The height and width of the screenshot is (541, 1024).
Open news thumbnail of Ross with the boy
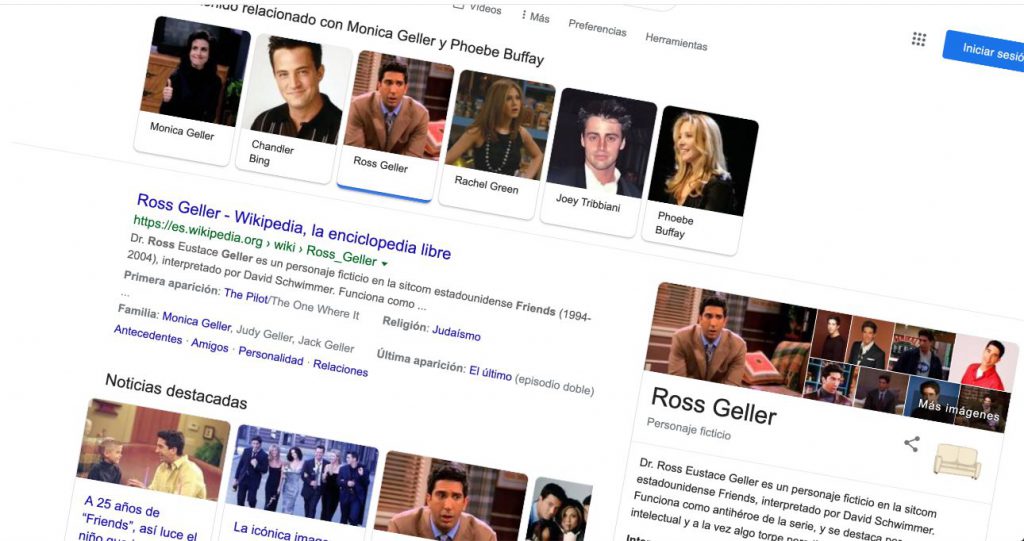(x=153, y=450)
